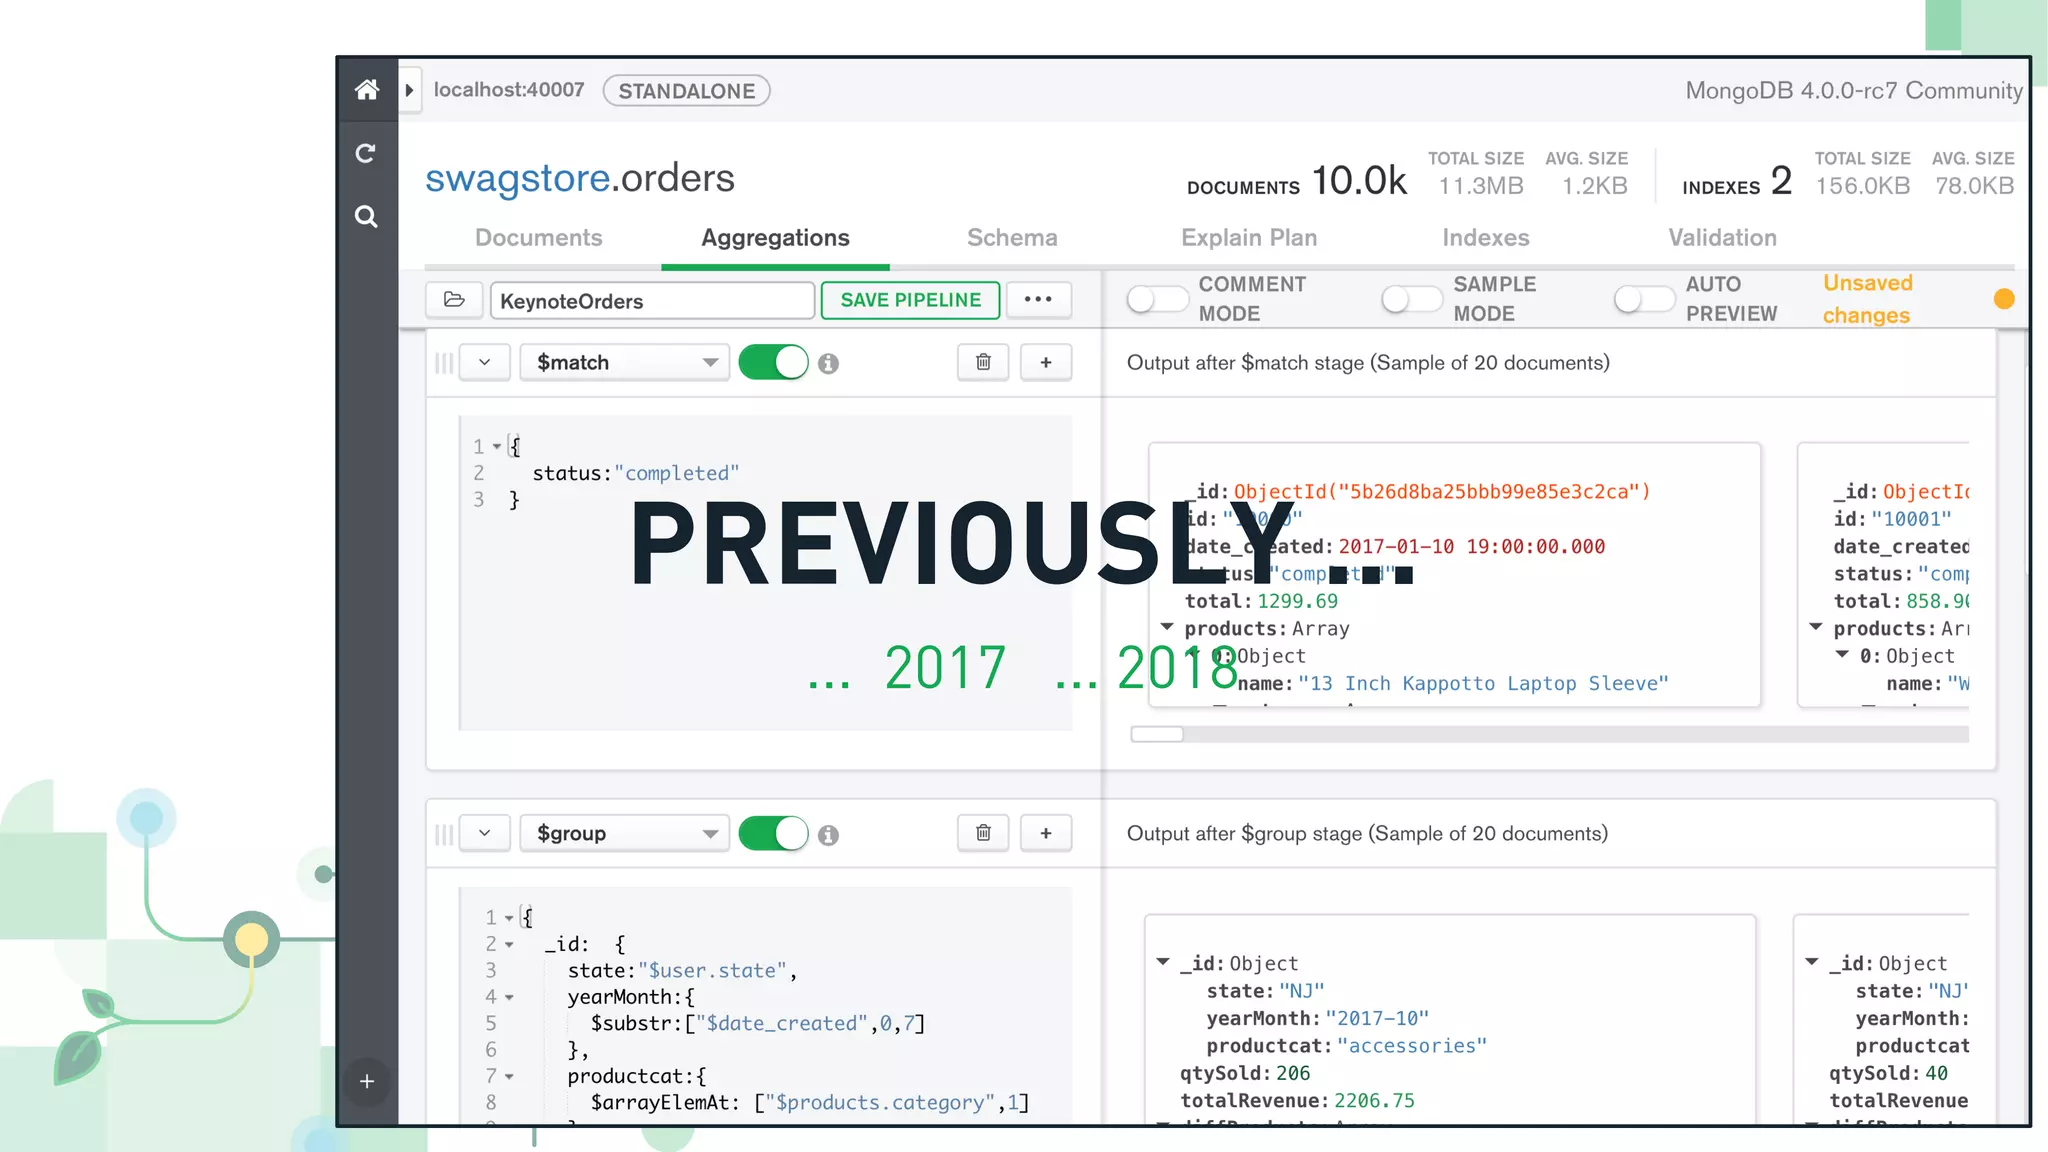
Task: Expand the products Array field
Action: (1166, 627)
